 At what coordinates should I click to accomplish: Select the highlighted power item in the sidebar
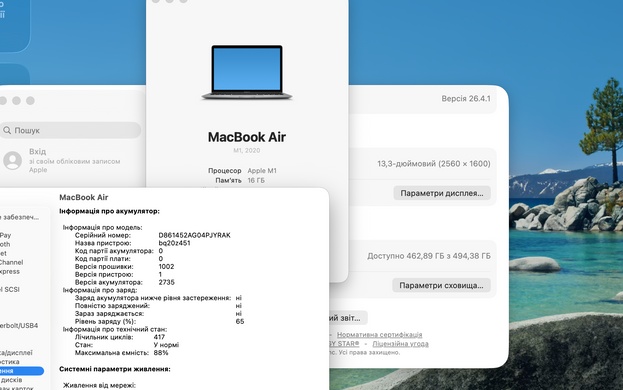21,371
